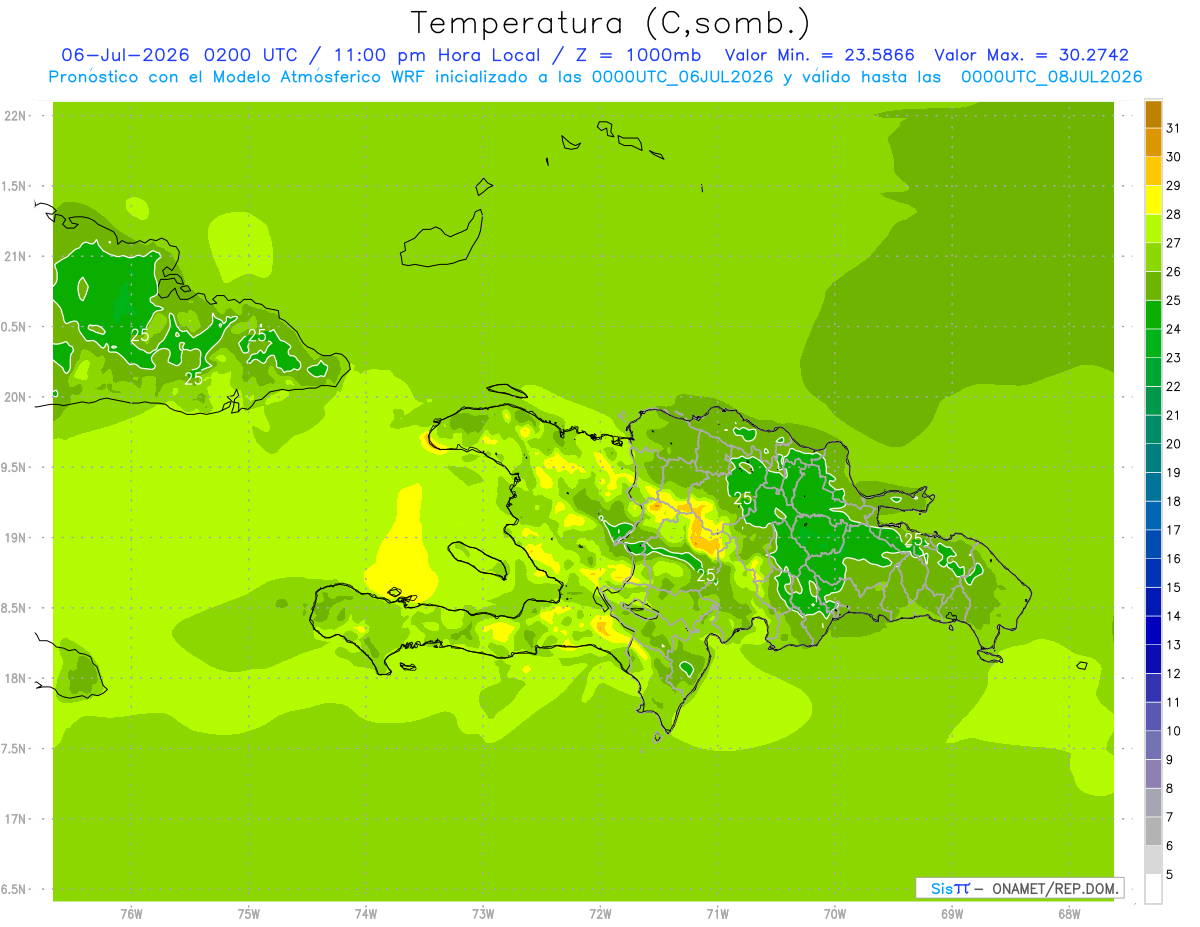This screenshot has height=927, width=1200.
Task: Click the "69W" longitude label
Action: click(952, 914)
